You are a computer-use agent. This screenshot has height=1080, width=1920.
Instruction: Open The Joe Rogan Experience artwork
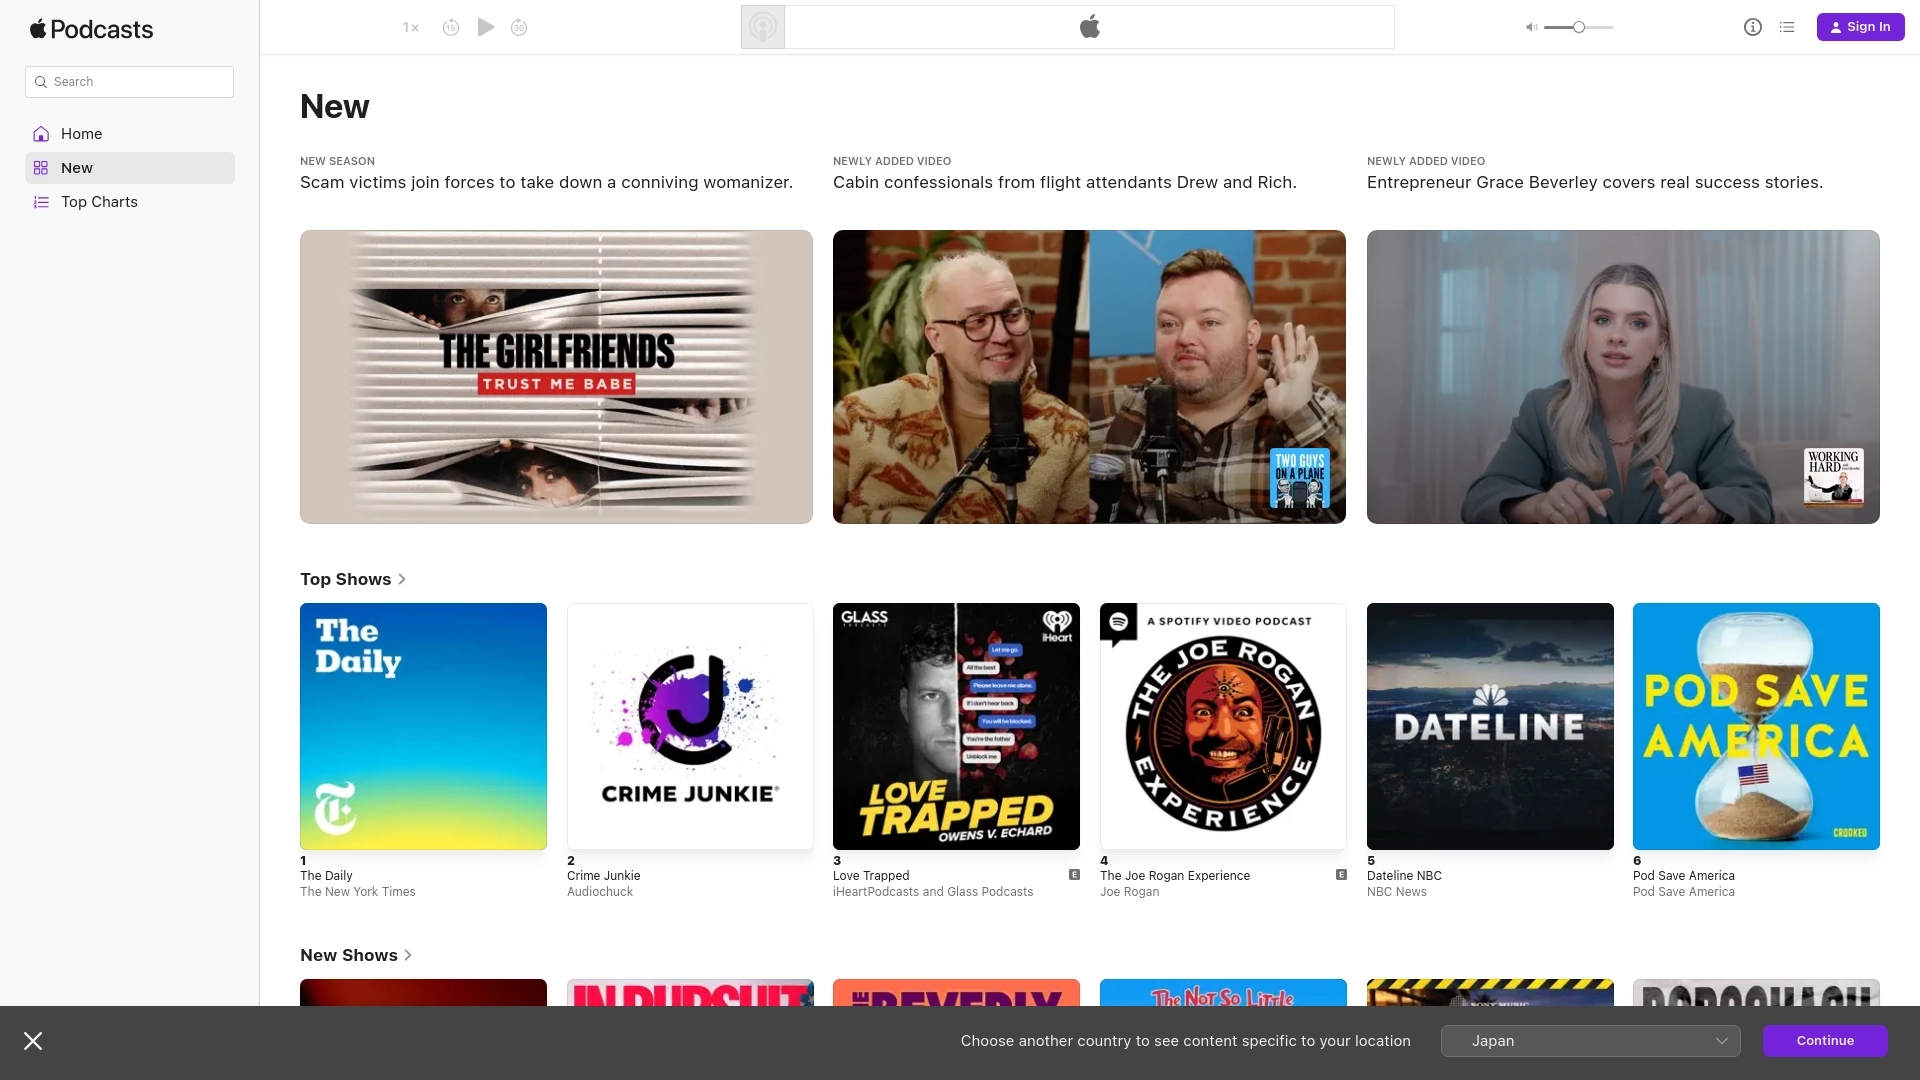pos(1223,726)
